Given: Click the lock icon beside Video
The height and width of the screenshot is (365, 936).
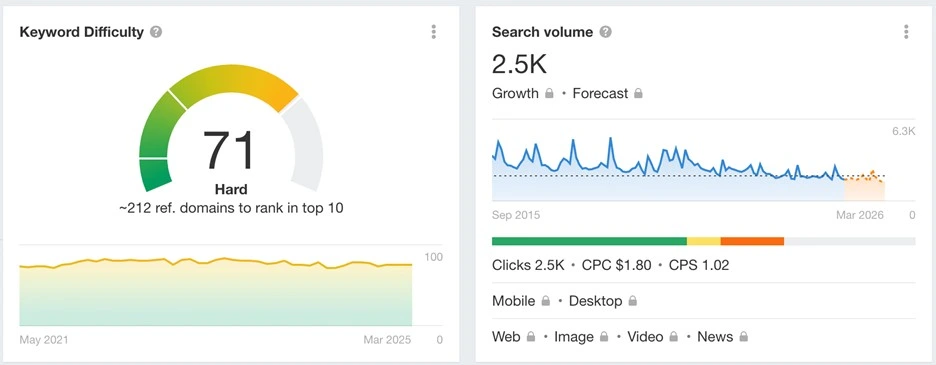Looking at the screenshot, I should (x=673, y=337).
